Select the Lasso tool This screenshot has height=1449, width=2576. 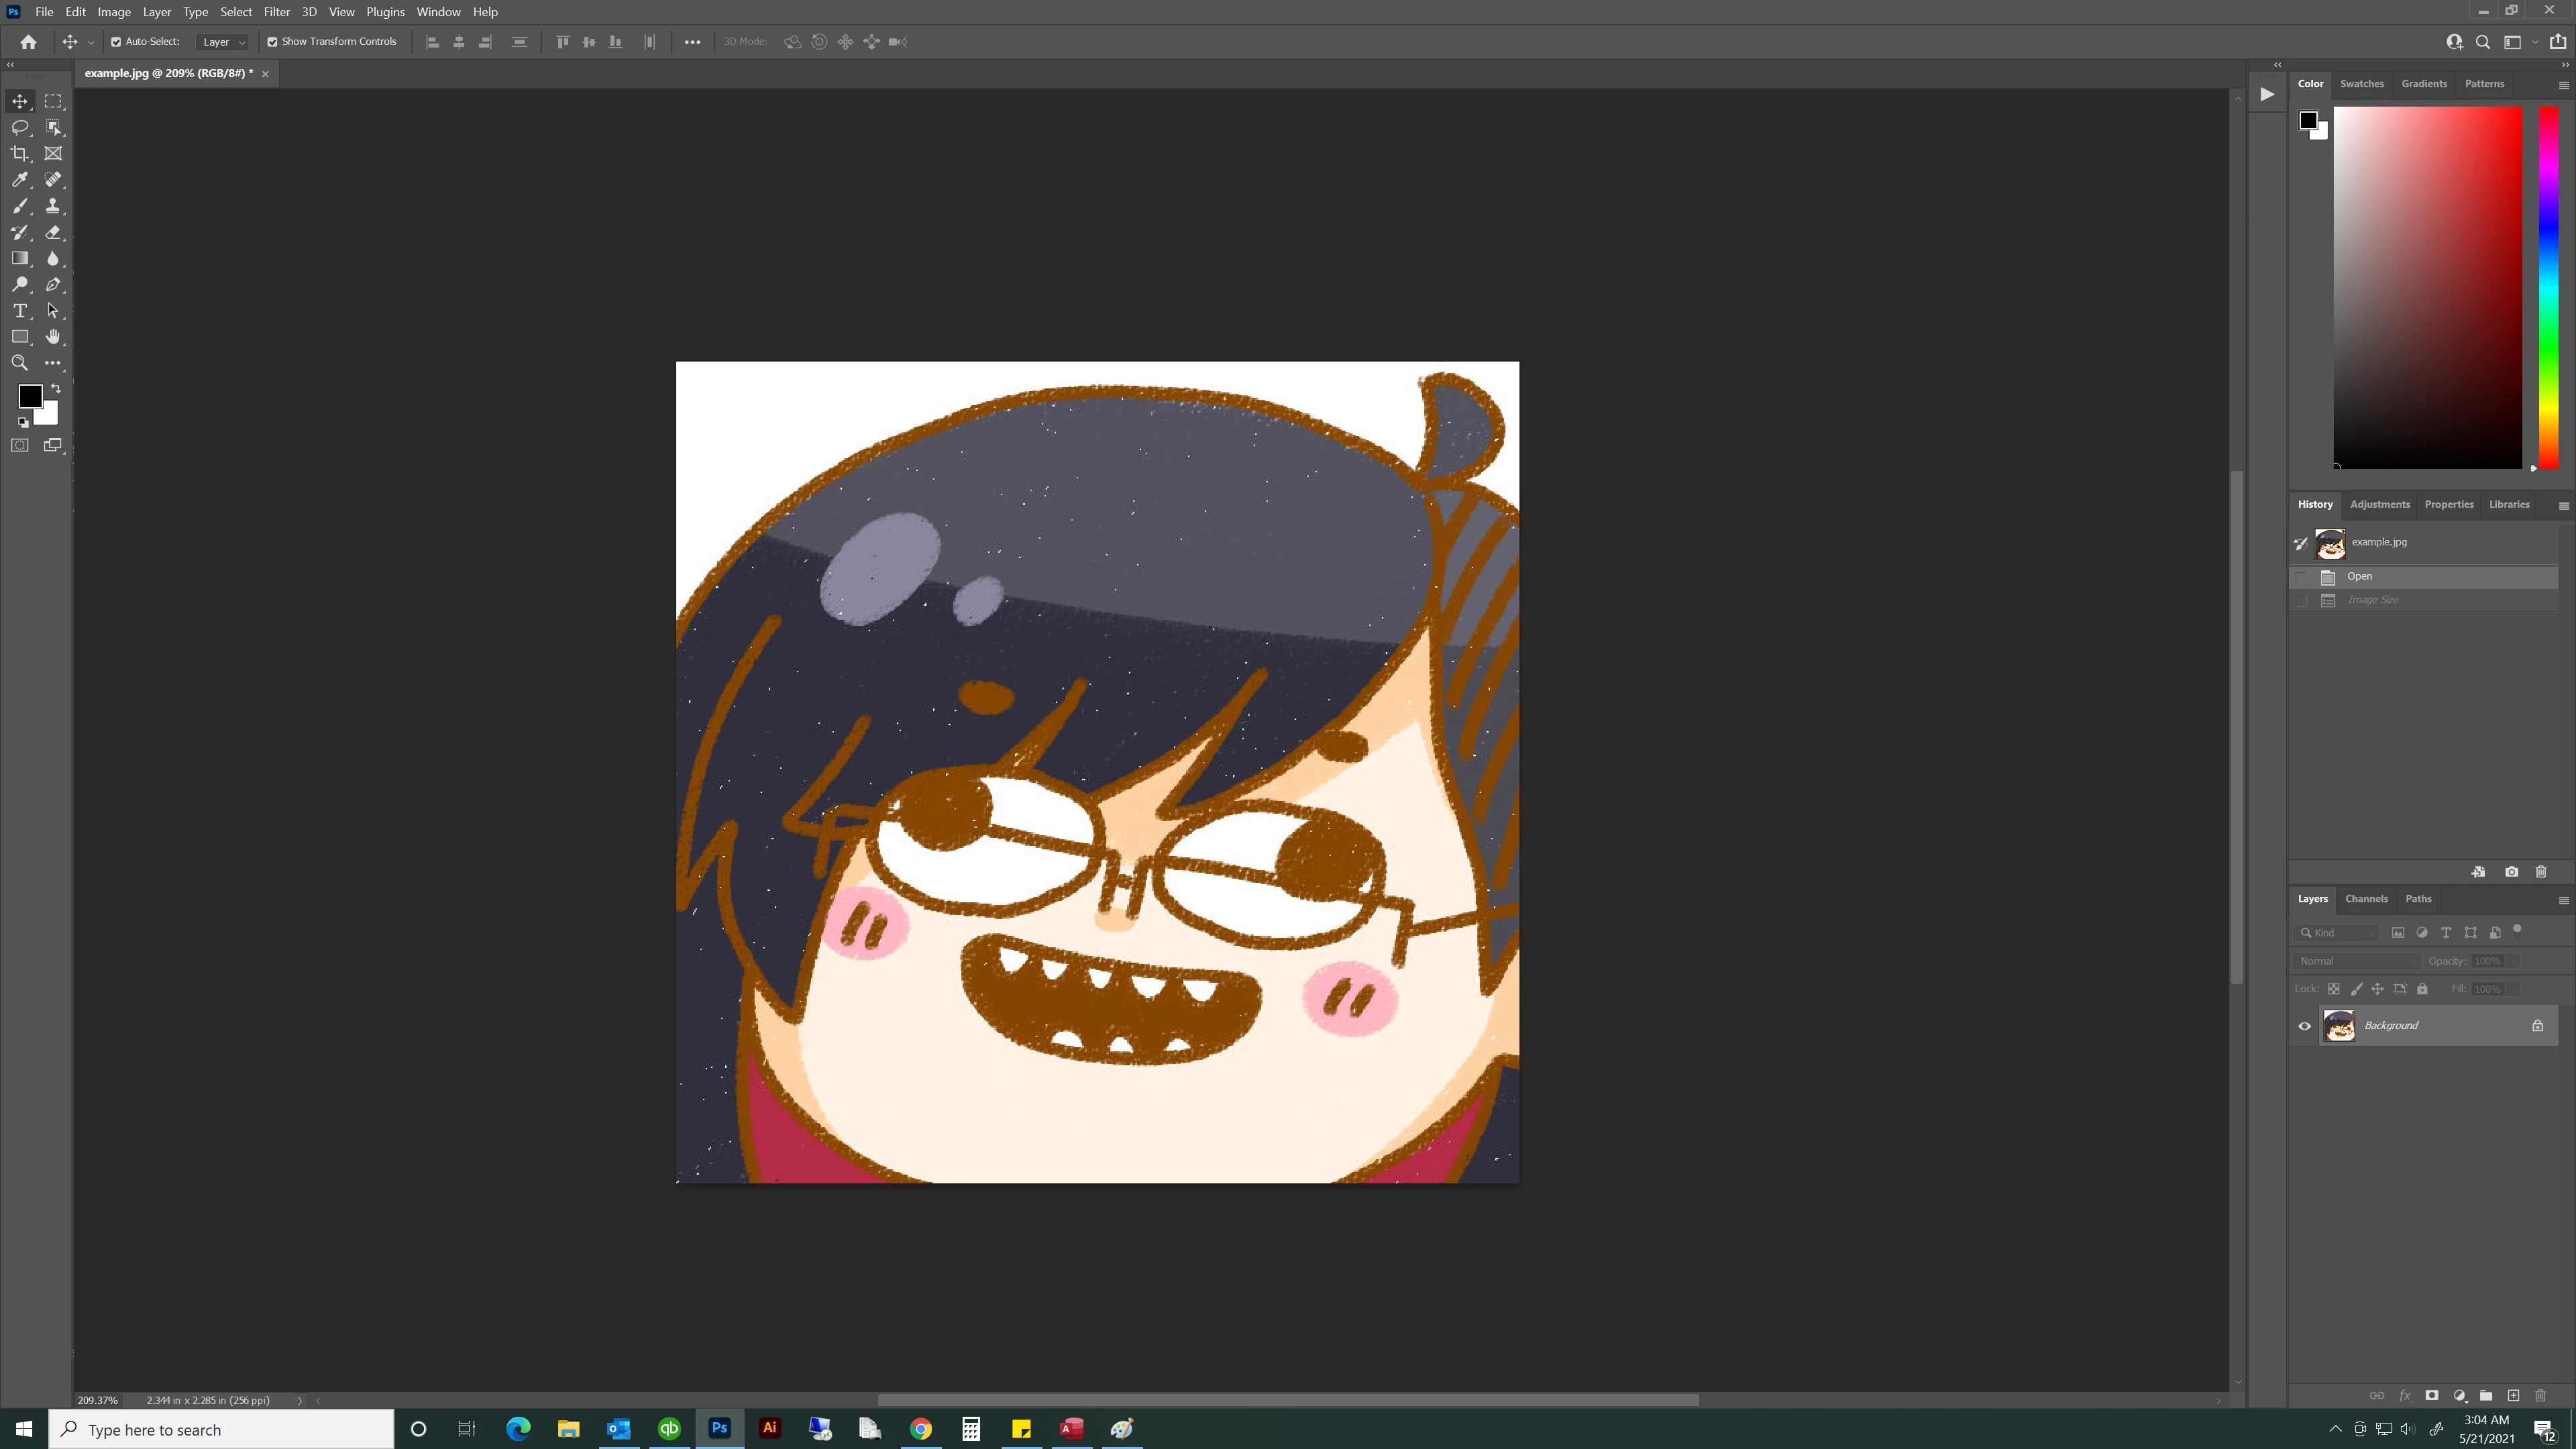20,127
